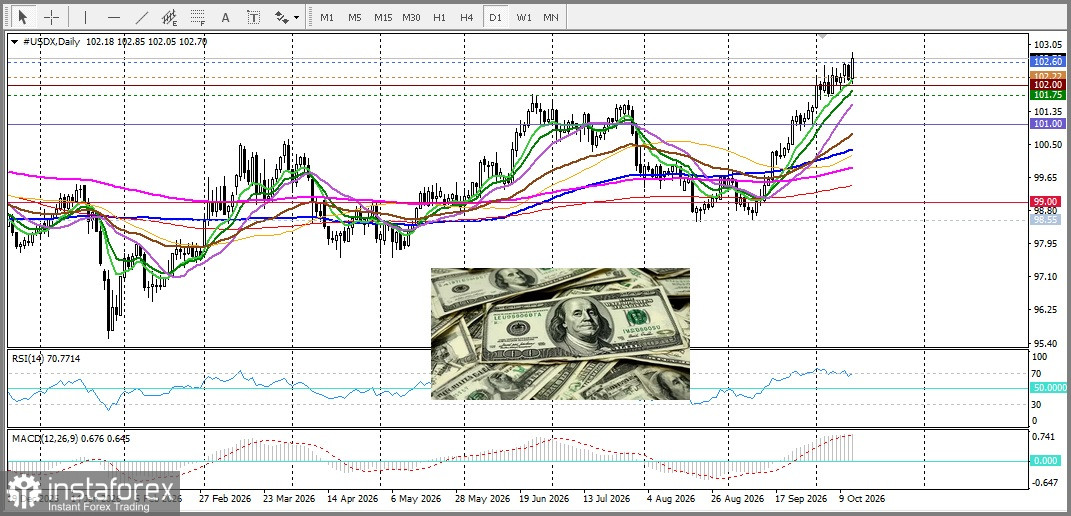Switch chart to M1 timeframe
Image resolution: width=1071 pixels, height=516 pixels.
(x=327, y=17)
